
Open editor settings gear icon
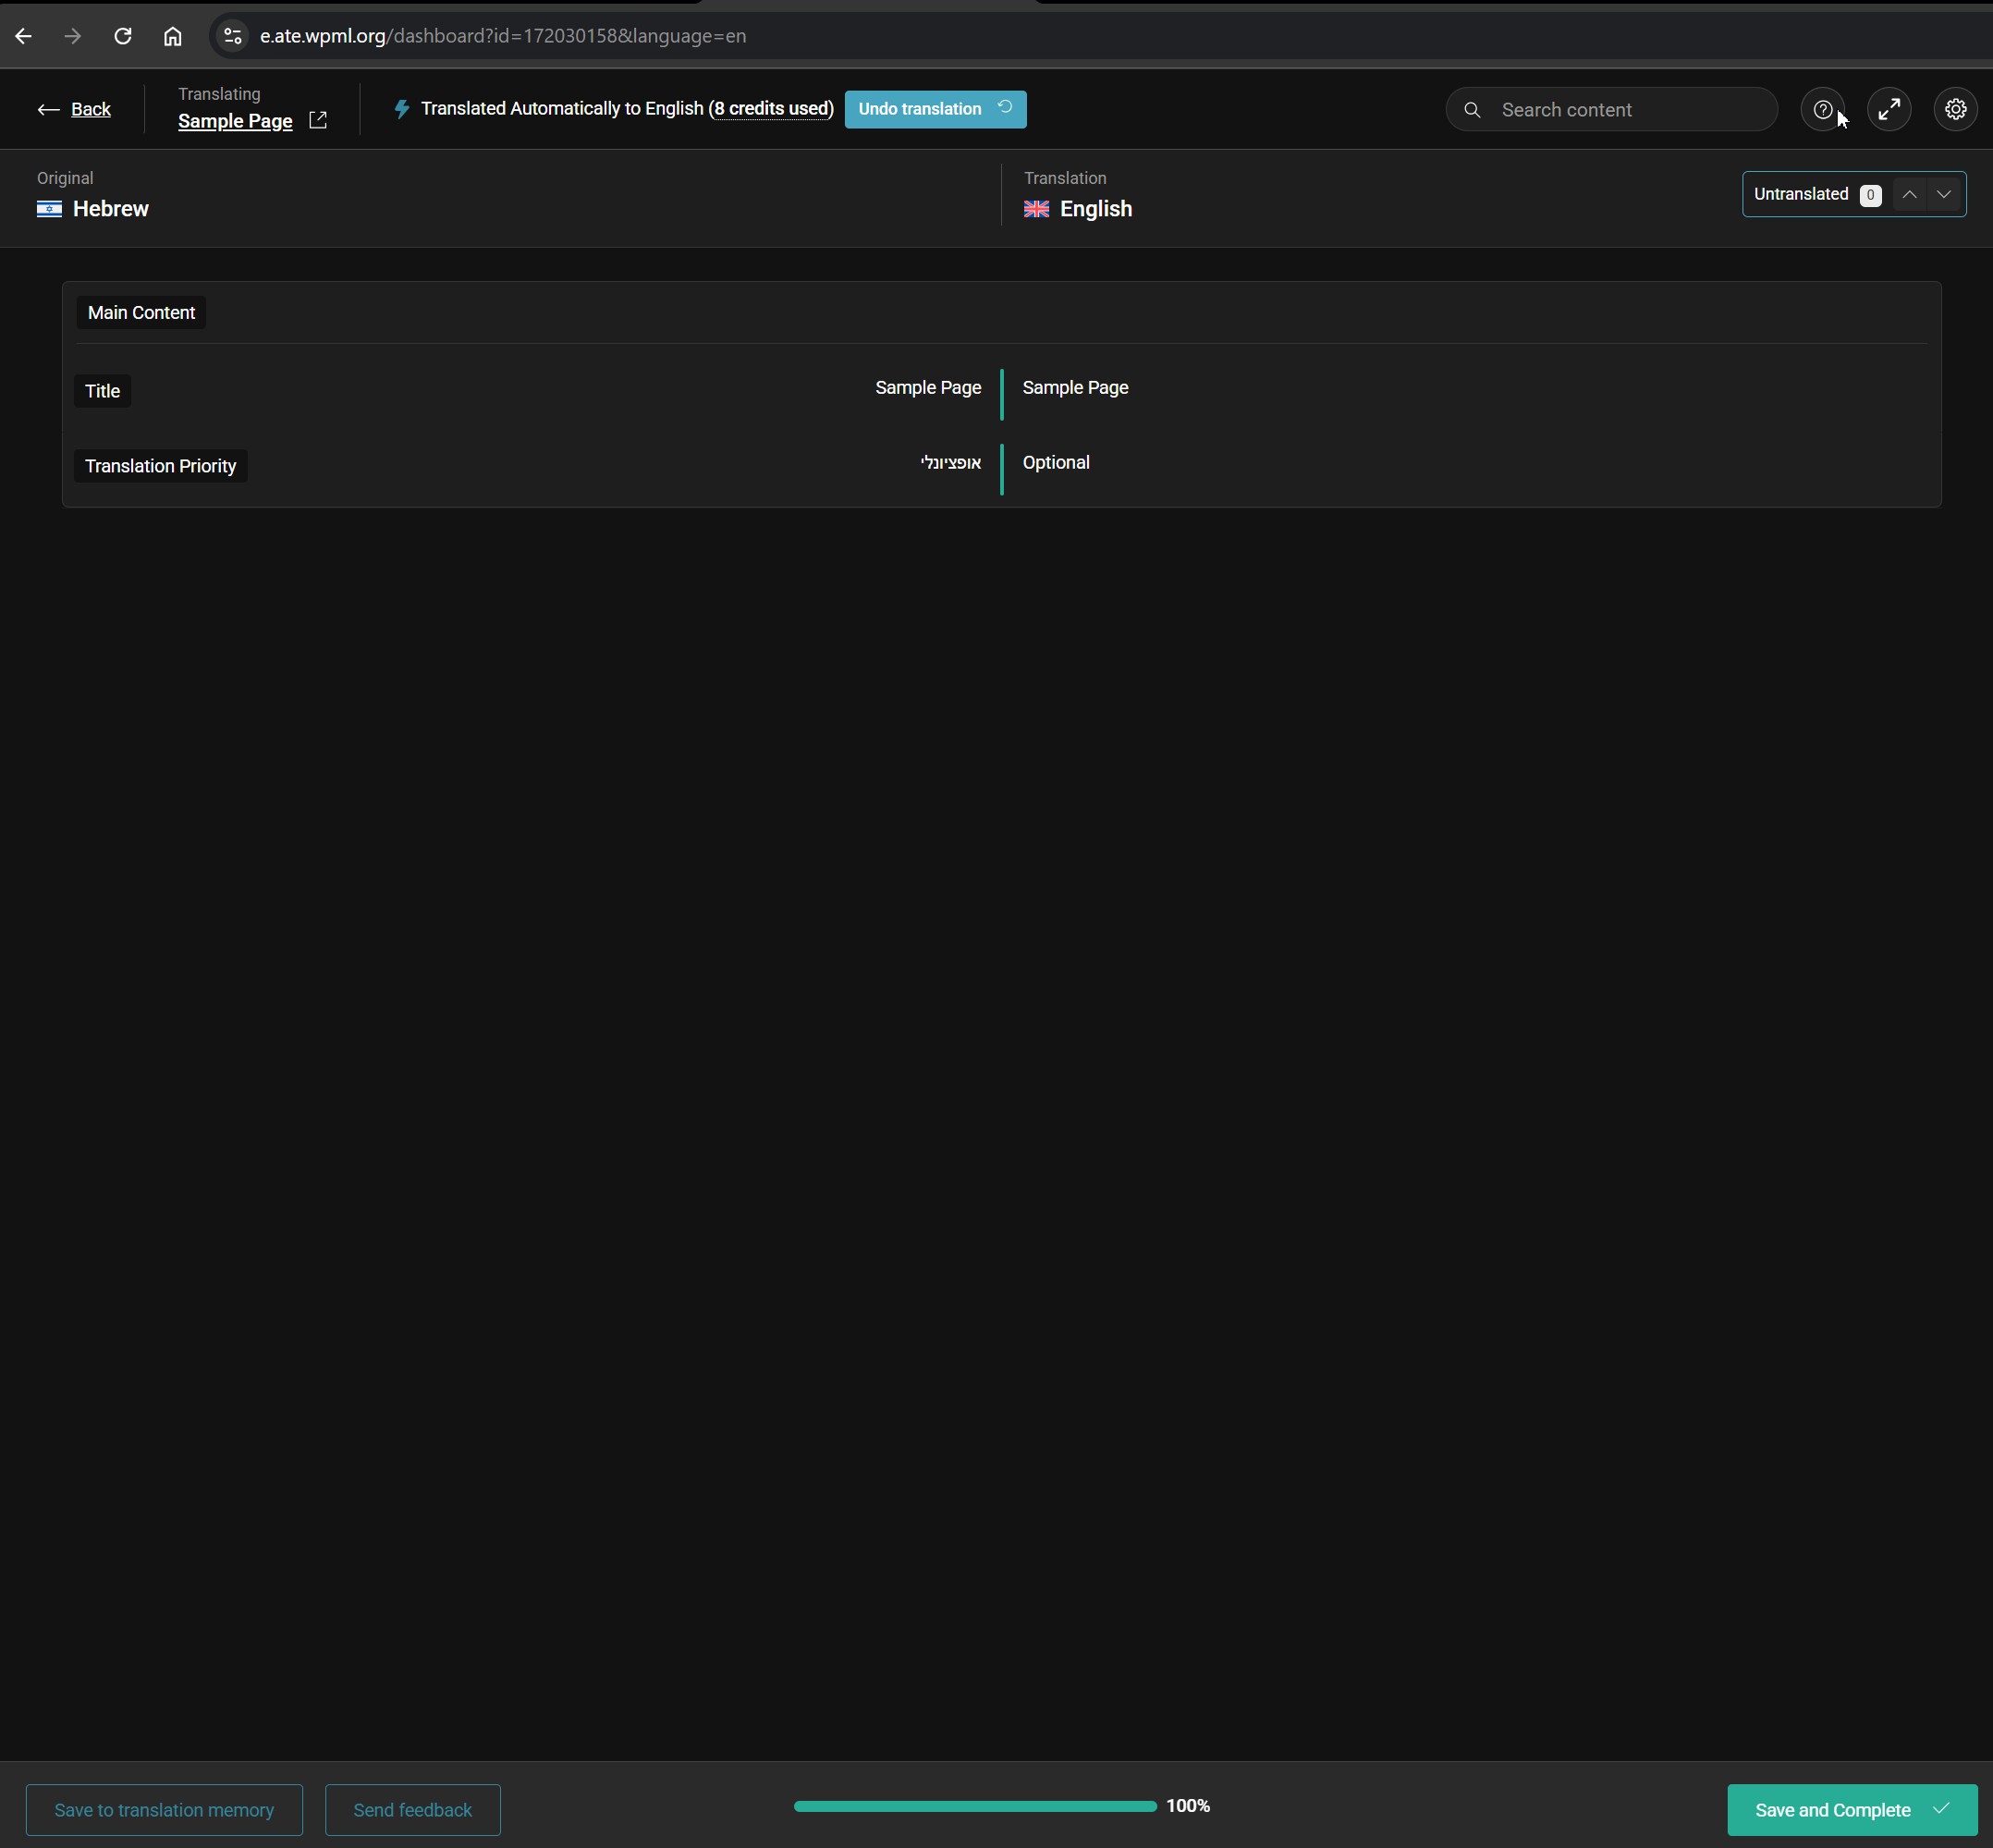1955,110
